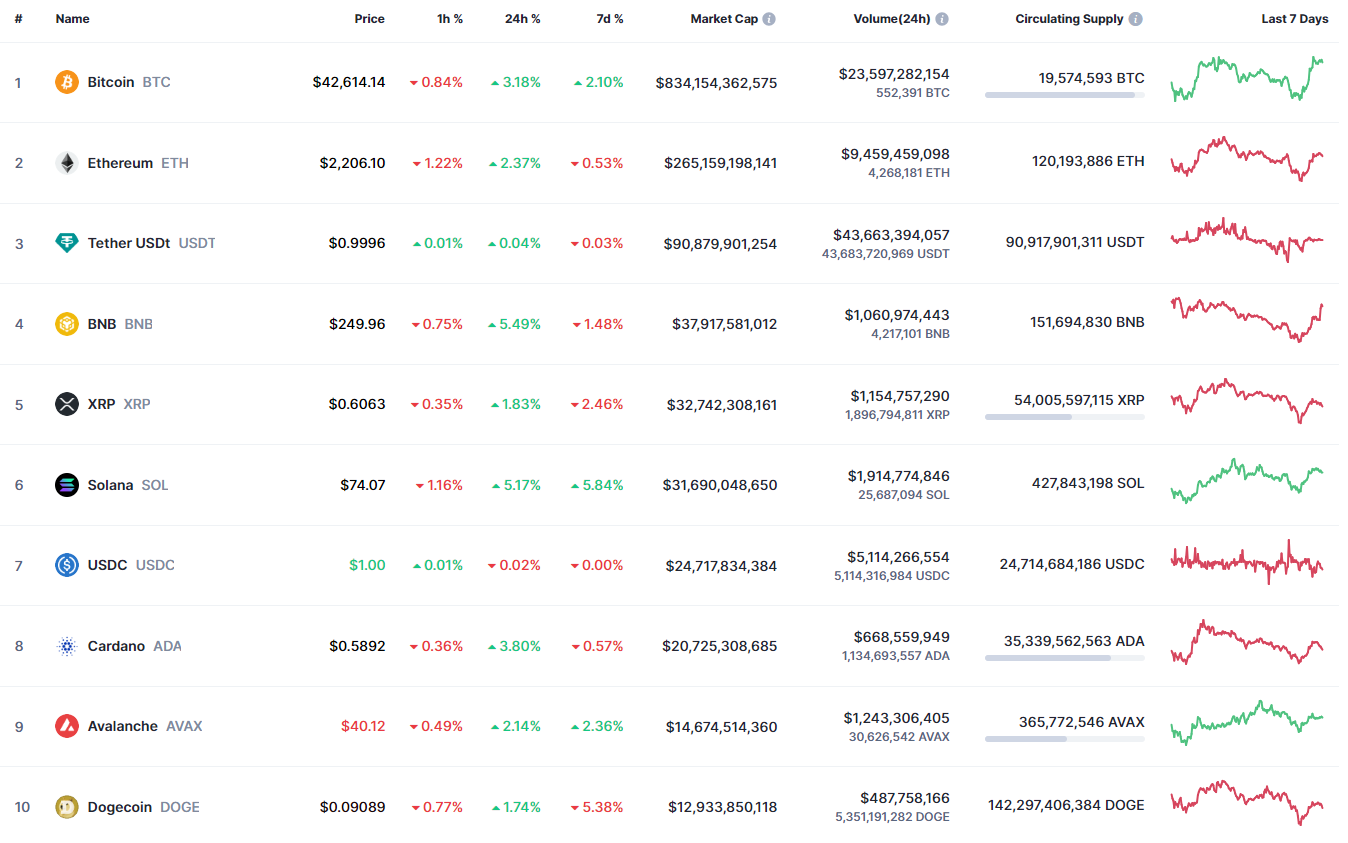This screenshot has width=1348, height=843.
Task: Open the Market Cap info tooltip icon
Action: [769, 19]
